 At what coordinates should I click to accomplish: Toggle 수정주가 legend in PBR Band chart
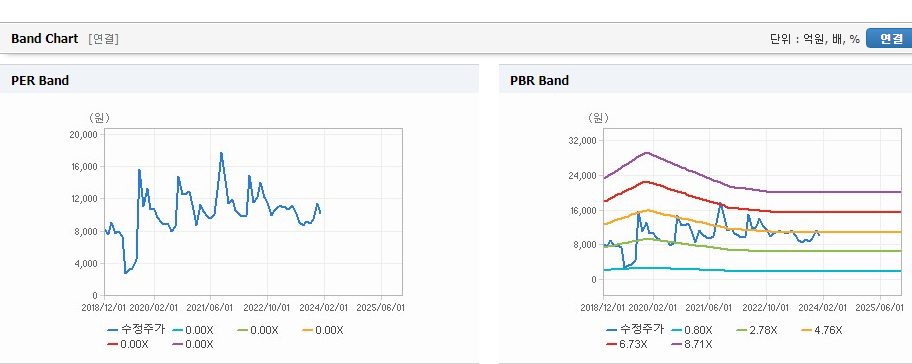(x=635, y=330)
